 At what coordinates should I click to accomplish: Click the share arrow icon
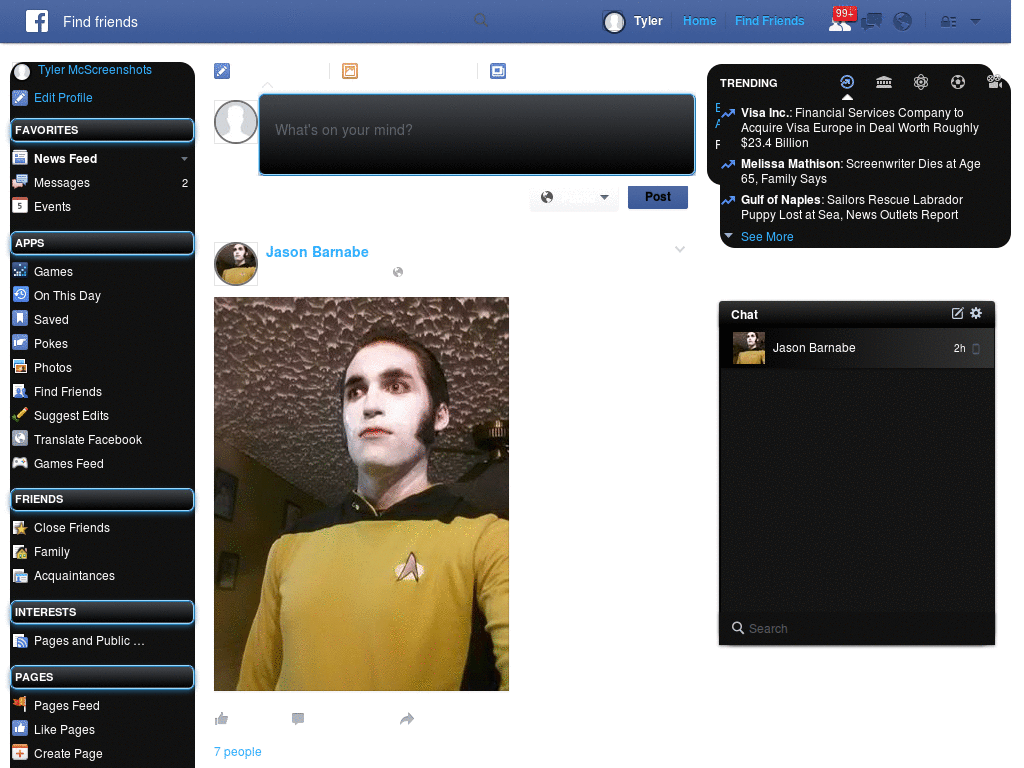click(407, 719)
